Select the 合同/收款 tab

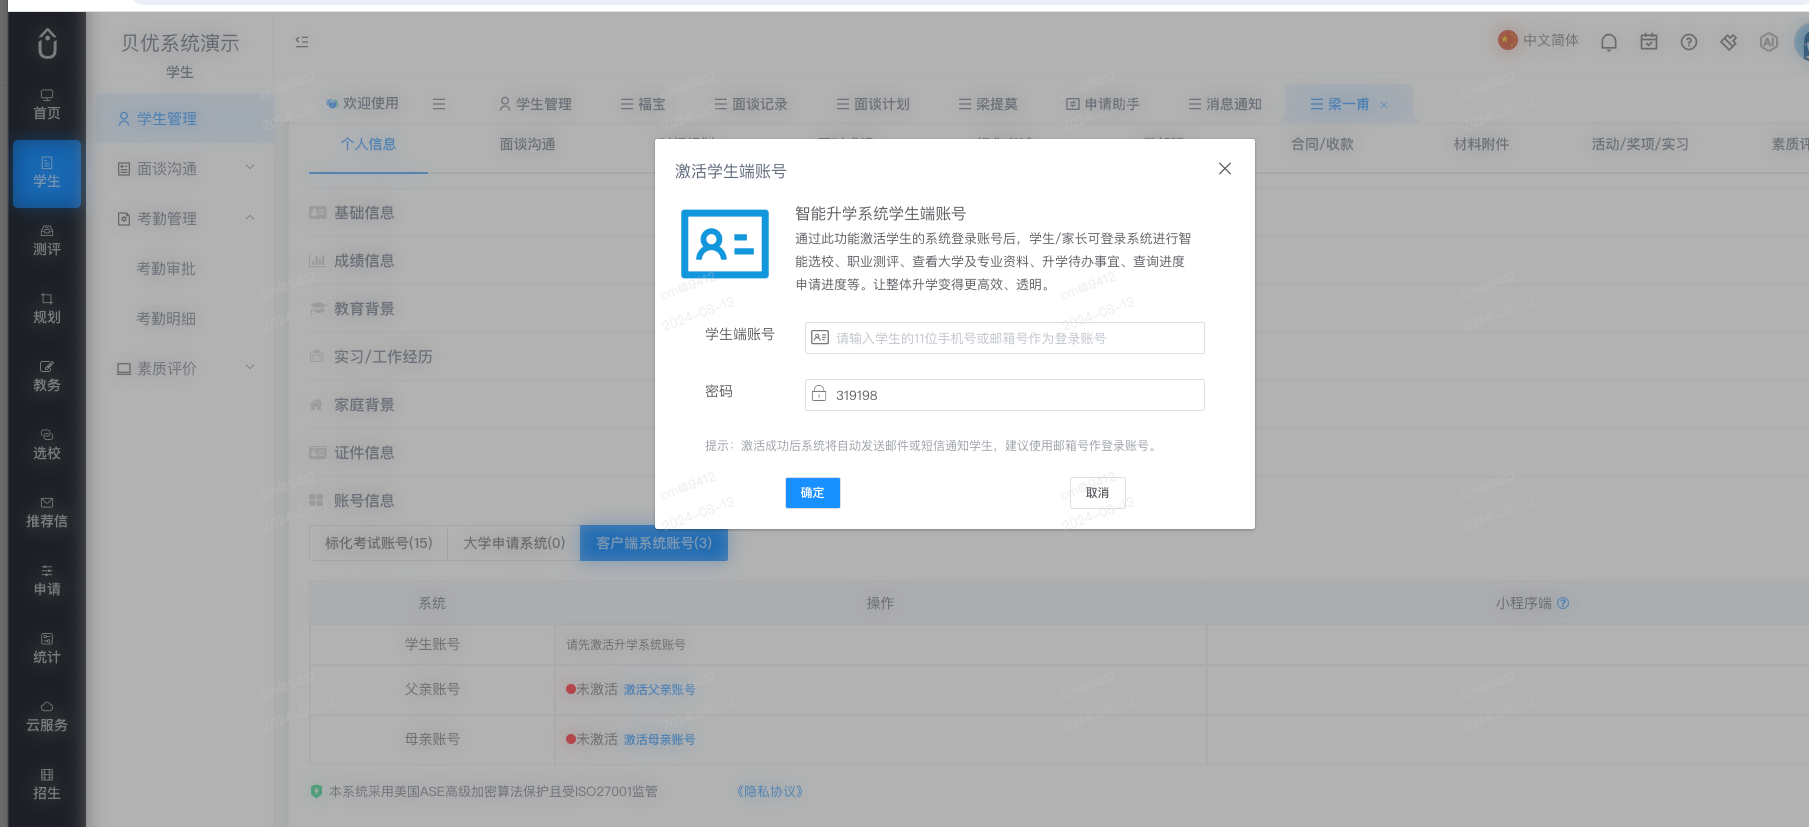click(1322, 144)
